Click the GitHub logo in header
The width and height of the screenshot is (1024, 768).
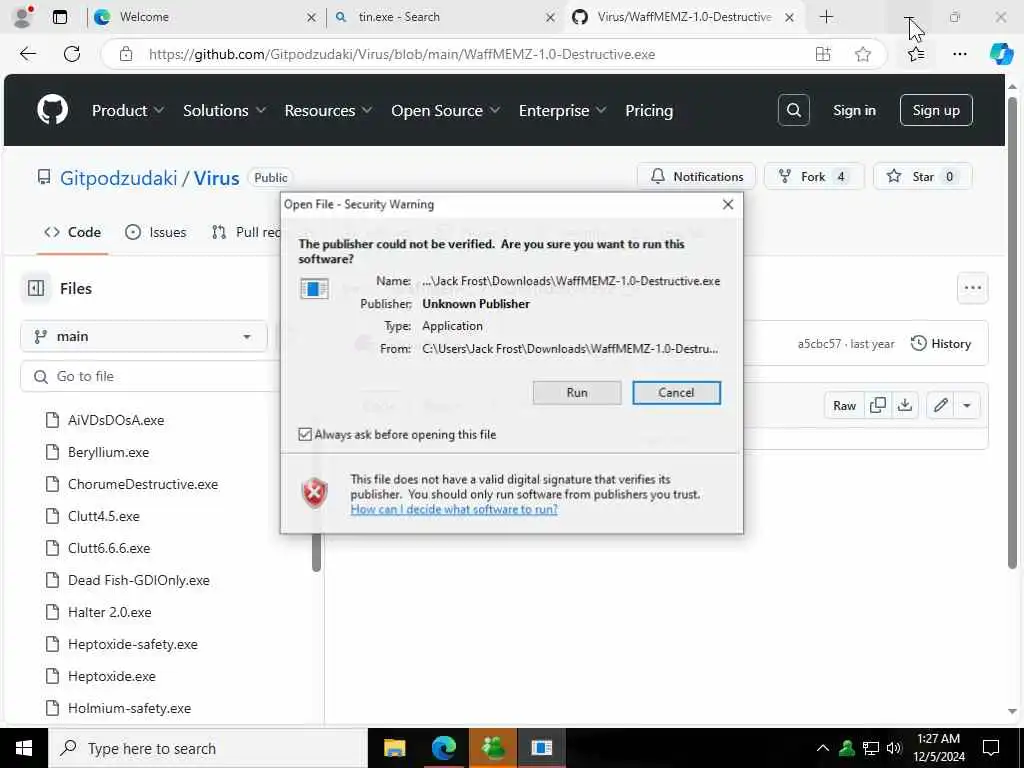(52, 110)
